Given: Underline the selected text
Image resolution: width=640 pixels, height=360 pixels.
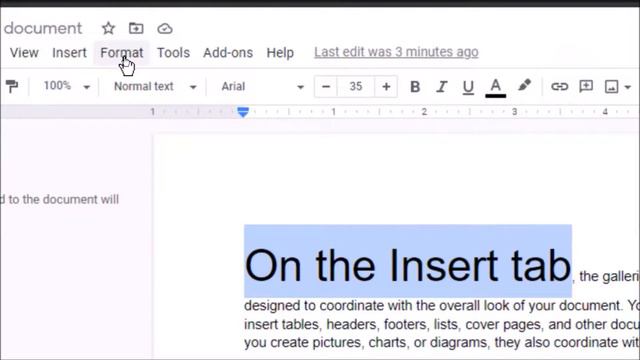Looking at the screenshot, I should coord(468,87).
